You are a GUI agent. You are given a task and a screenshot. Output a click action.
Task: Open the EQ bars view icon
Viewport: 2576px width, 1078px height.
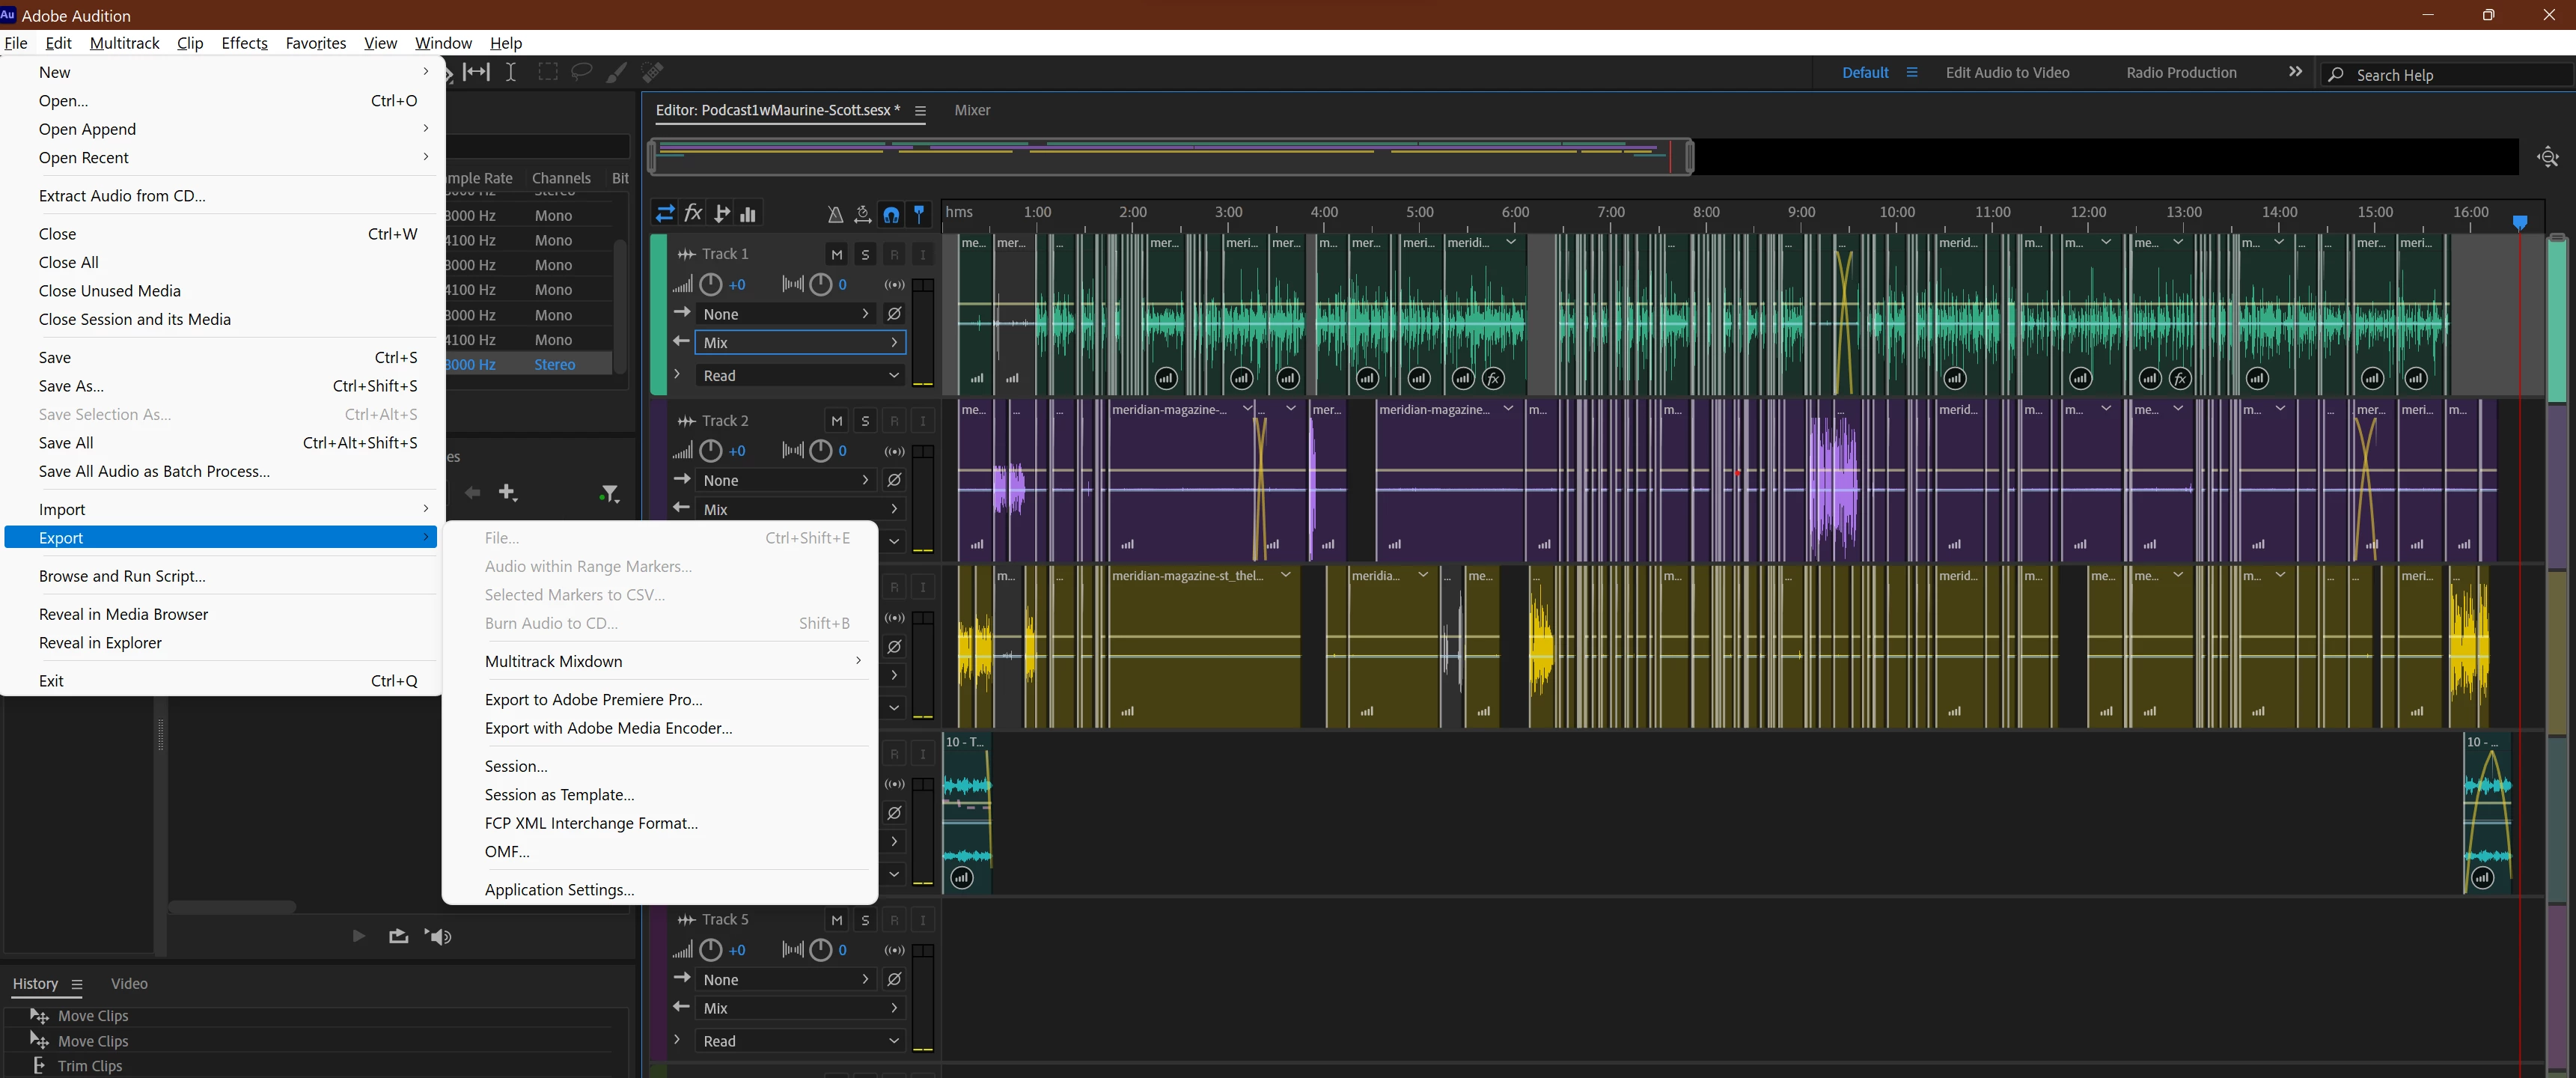point(748,213)
